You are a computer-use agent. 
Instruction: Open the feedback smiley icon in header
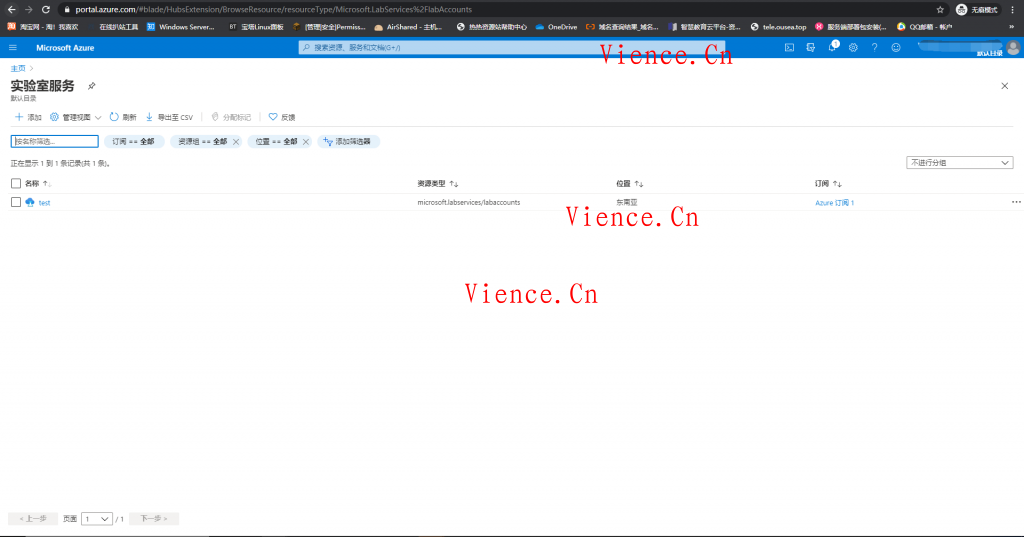[896, 47]
